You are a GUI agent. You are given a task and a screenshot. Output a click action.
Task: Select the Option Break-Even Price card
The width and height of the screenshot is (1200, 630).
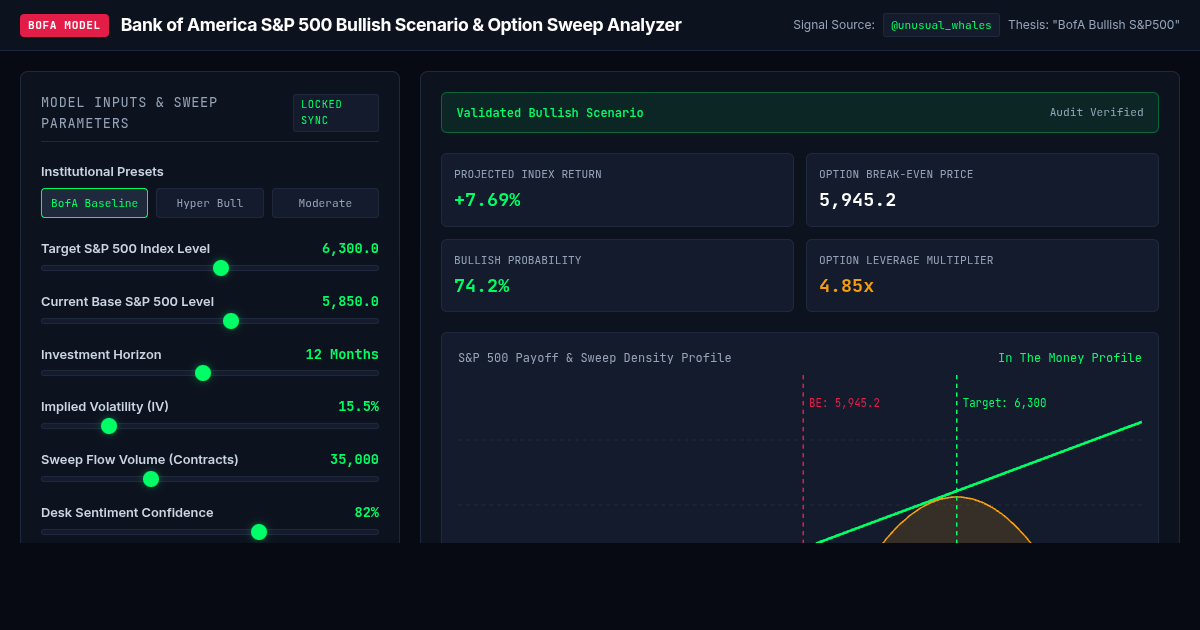pos(982,190)
